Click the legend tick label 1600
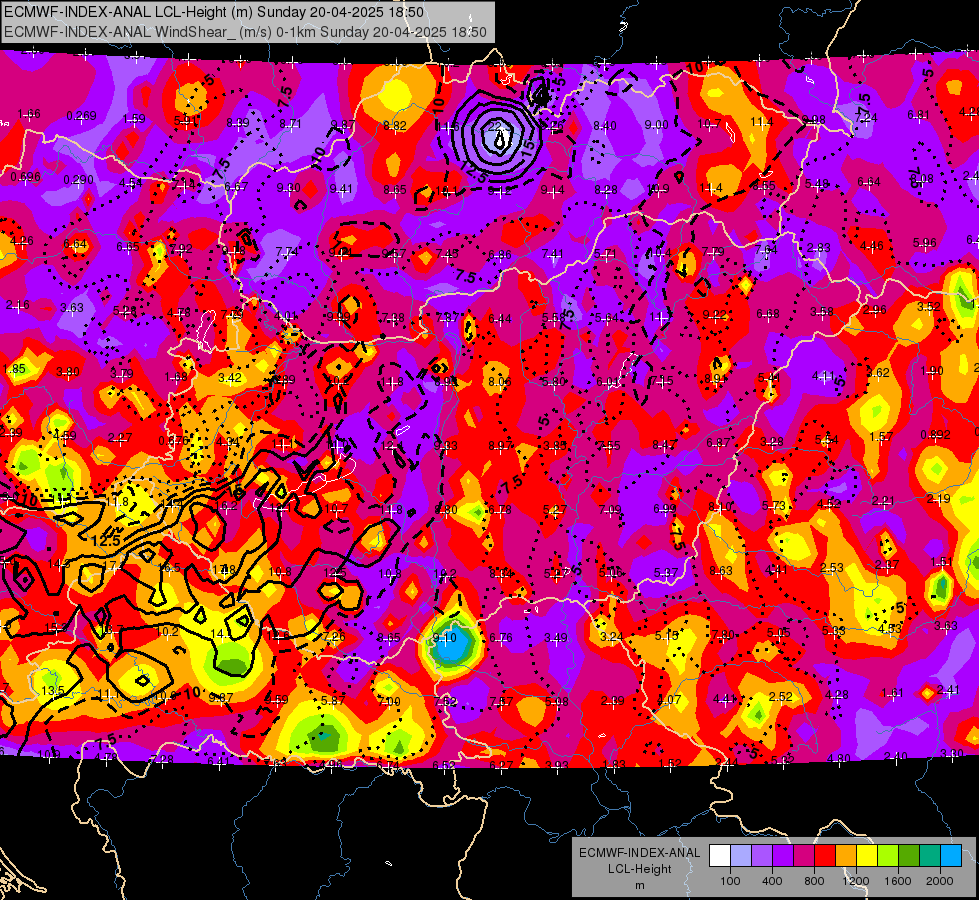This screenshot has height=900, width=979. [898, 881]
